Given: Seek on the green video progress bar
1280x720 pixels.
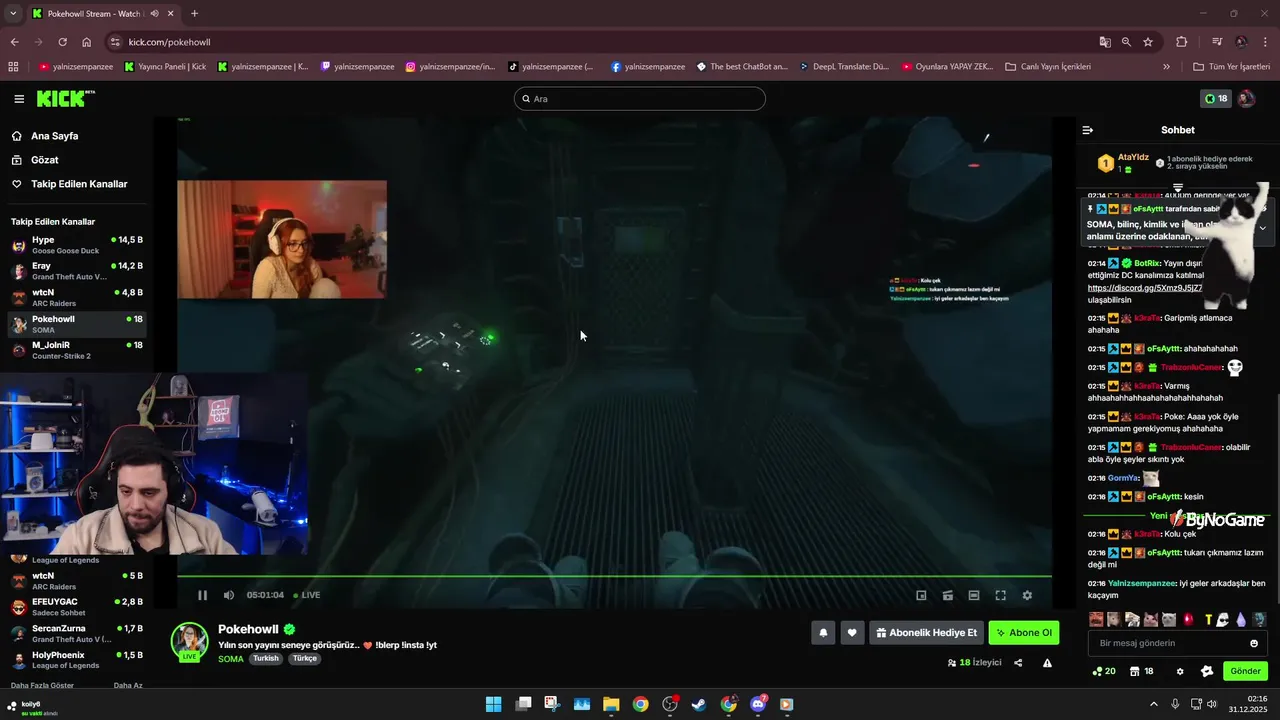Looking at the screenshot, I should click(614, 576).
